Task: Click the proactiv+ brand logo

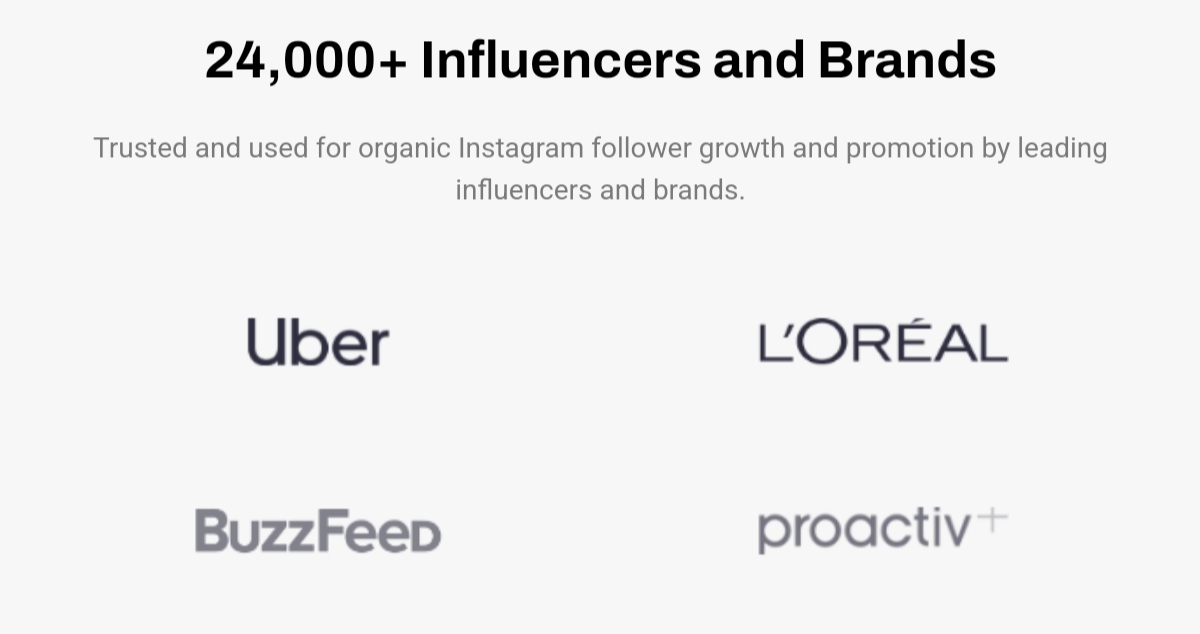Action: (883, 530)
